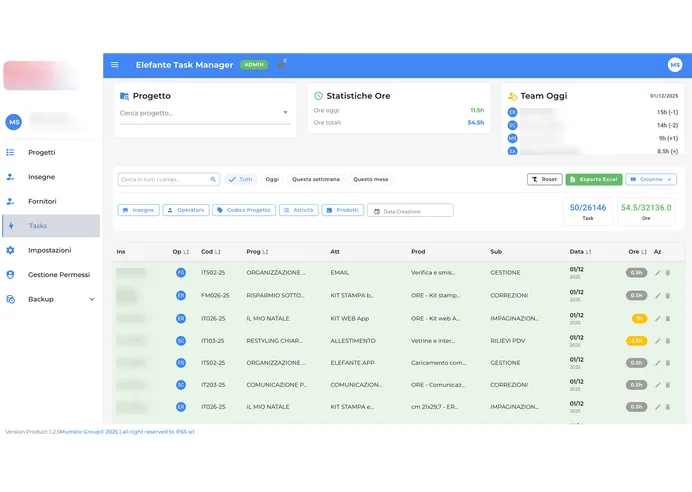Expand the Backup sidebar submenu
Image resolution: width=692 pixels, height=492 pixels.
pyautogui.click(x=92, y=299)
